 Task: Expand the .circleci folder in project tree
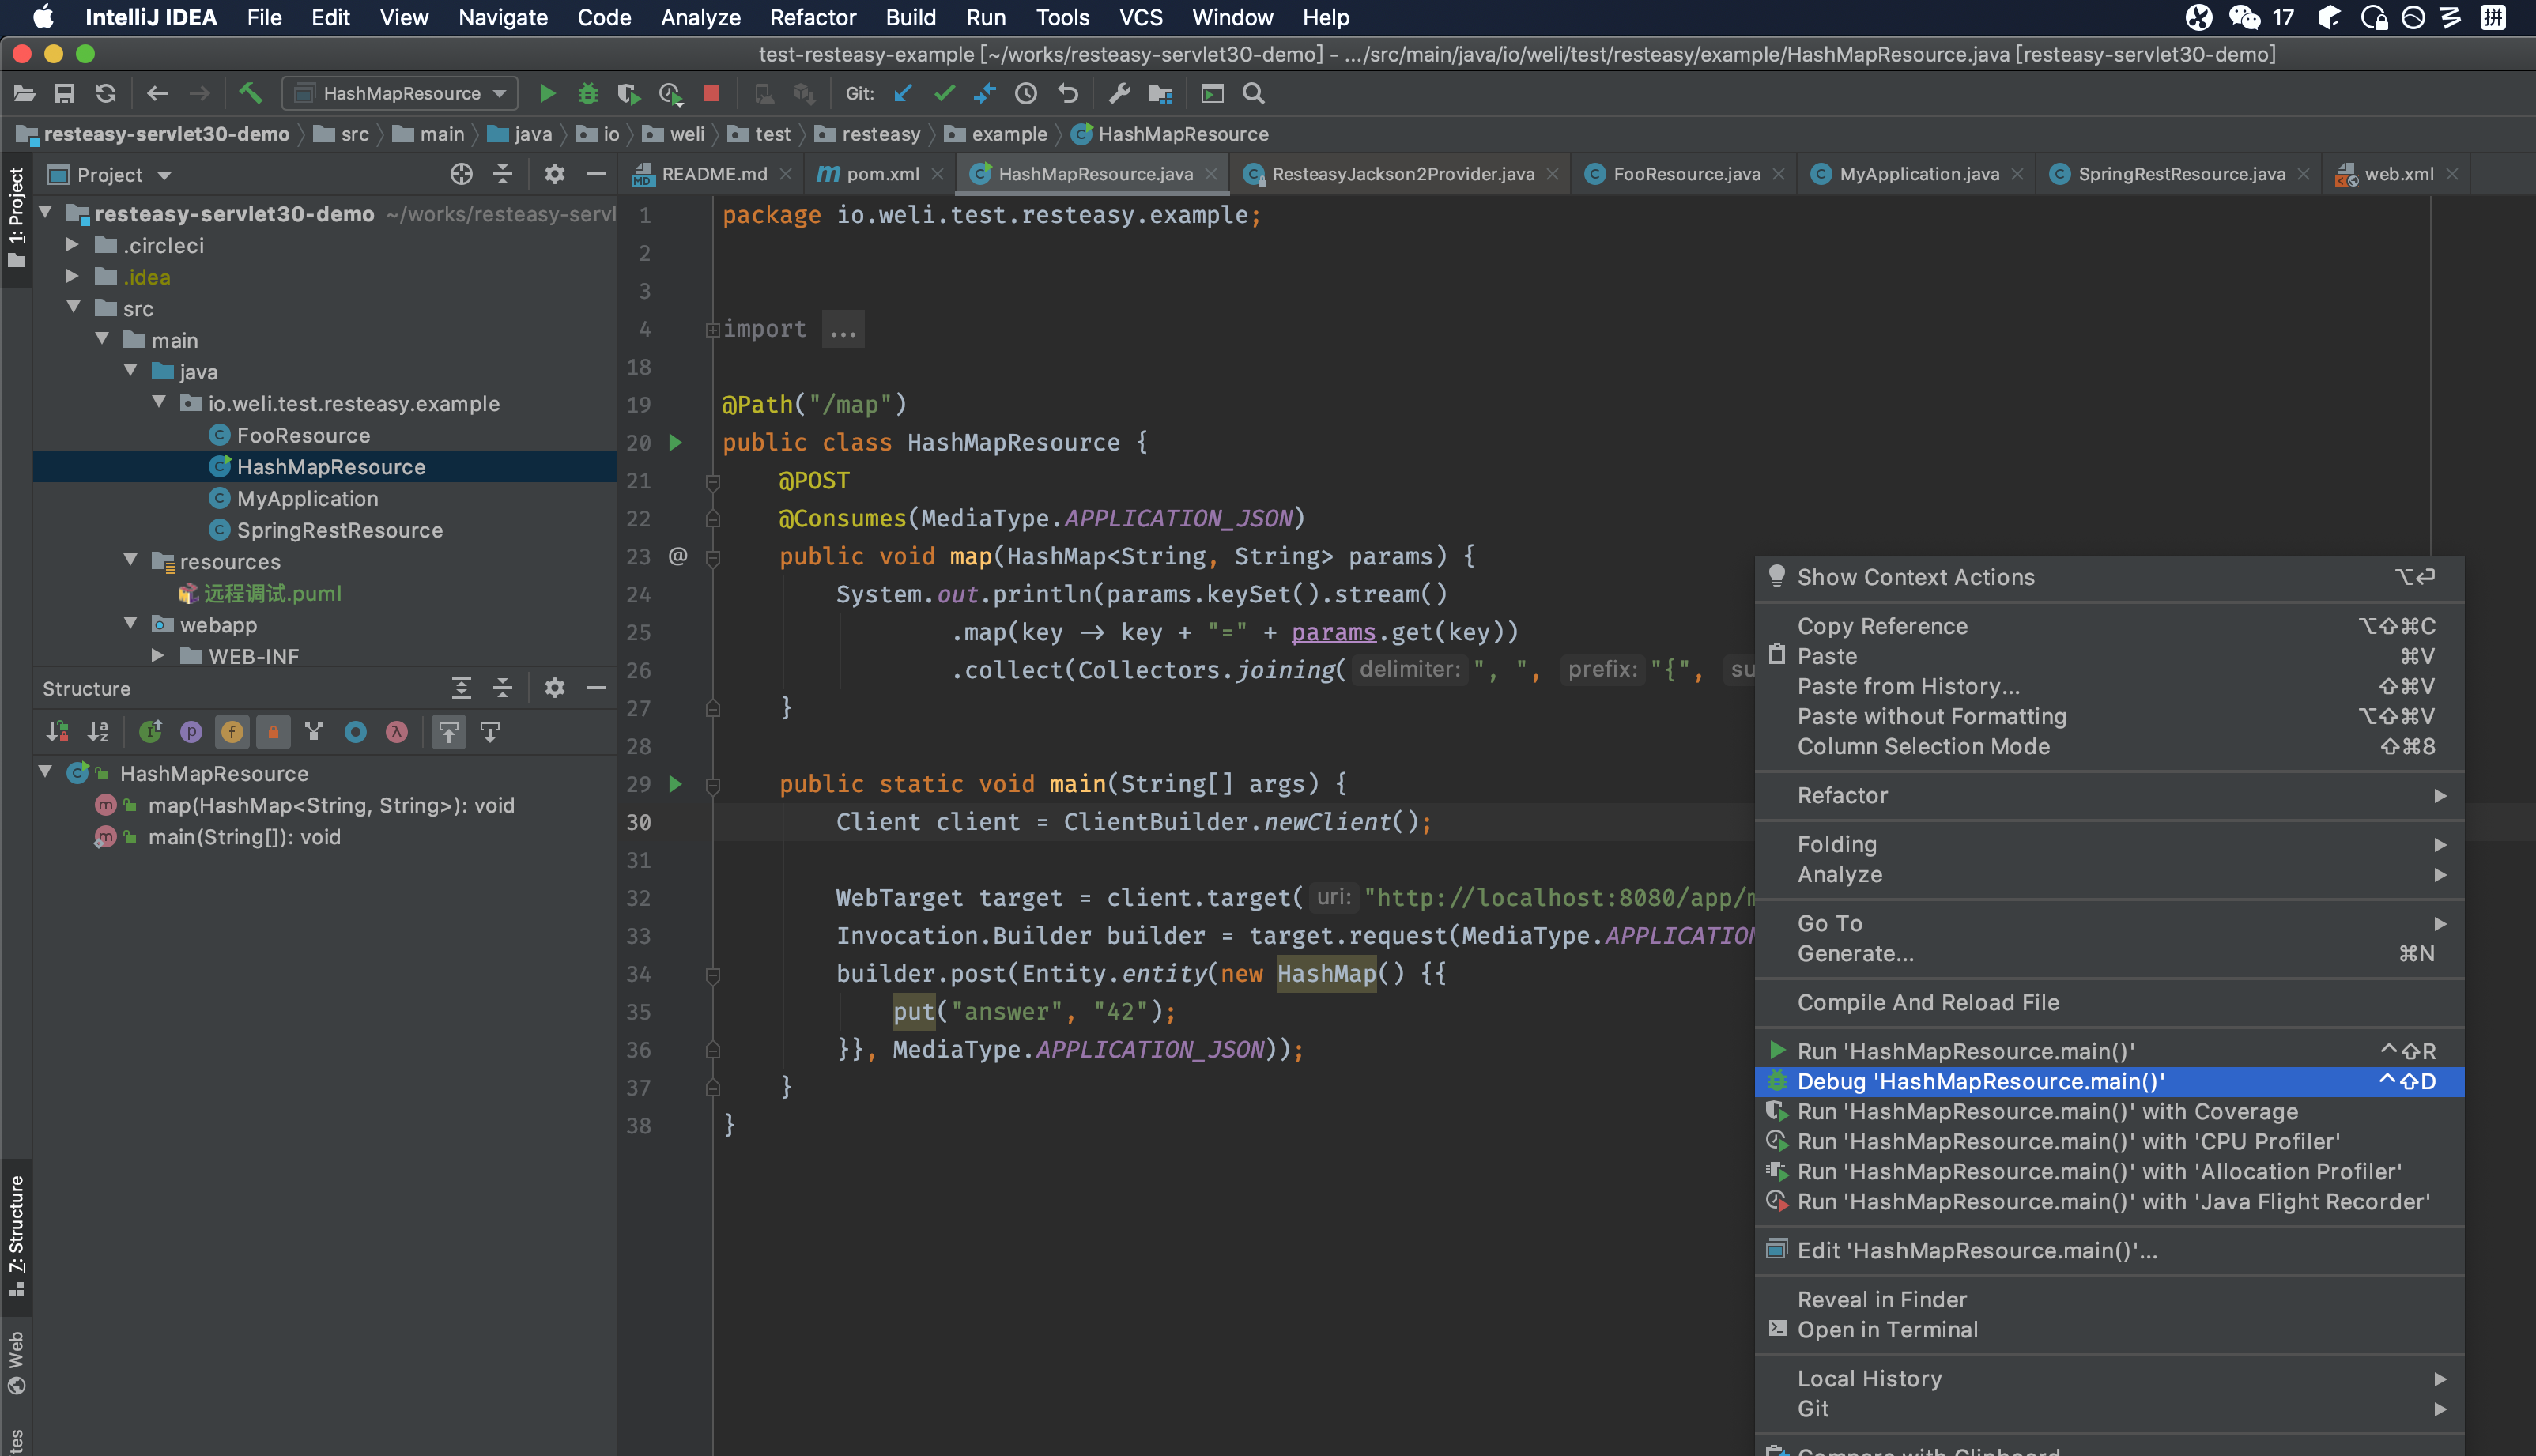point(72,245)
